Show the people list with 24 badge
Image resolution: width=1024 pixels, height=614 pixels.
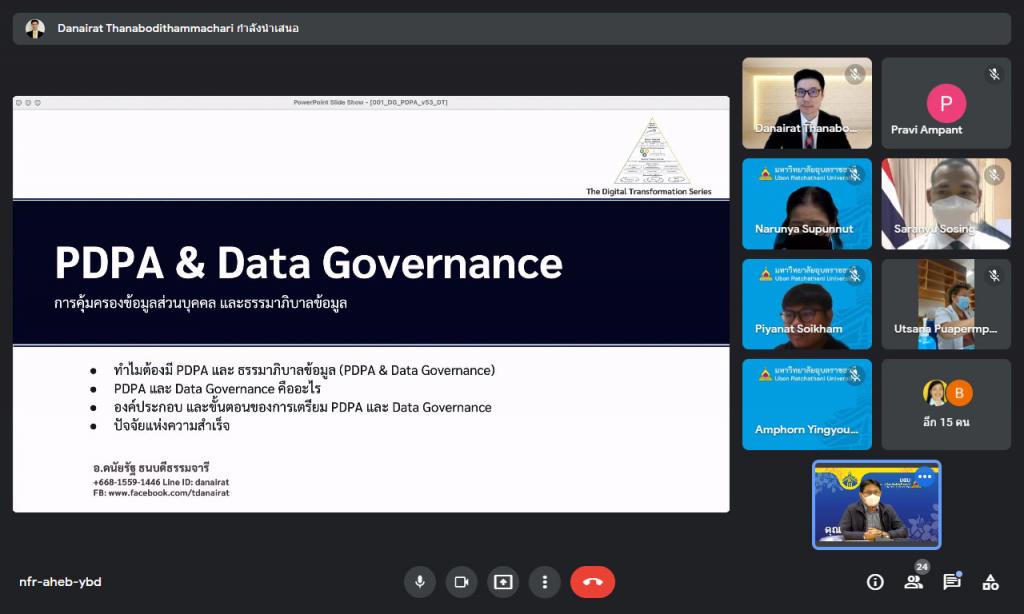coord(913,582)
